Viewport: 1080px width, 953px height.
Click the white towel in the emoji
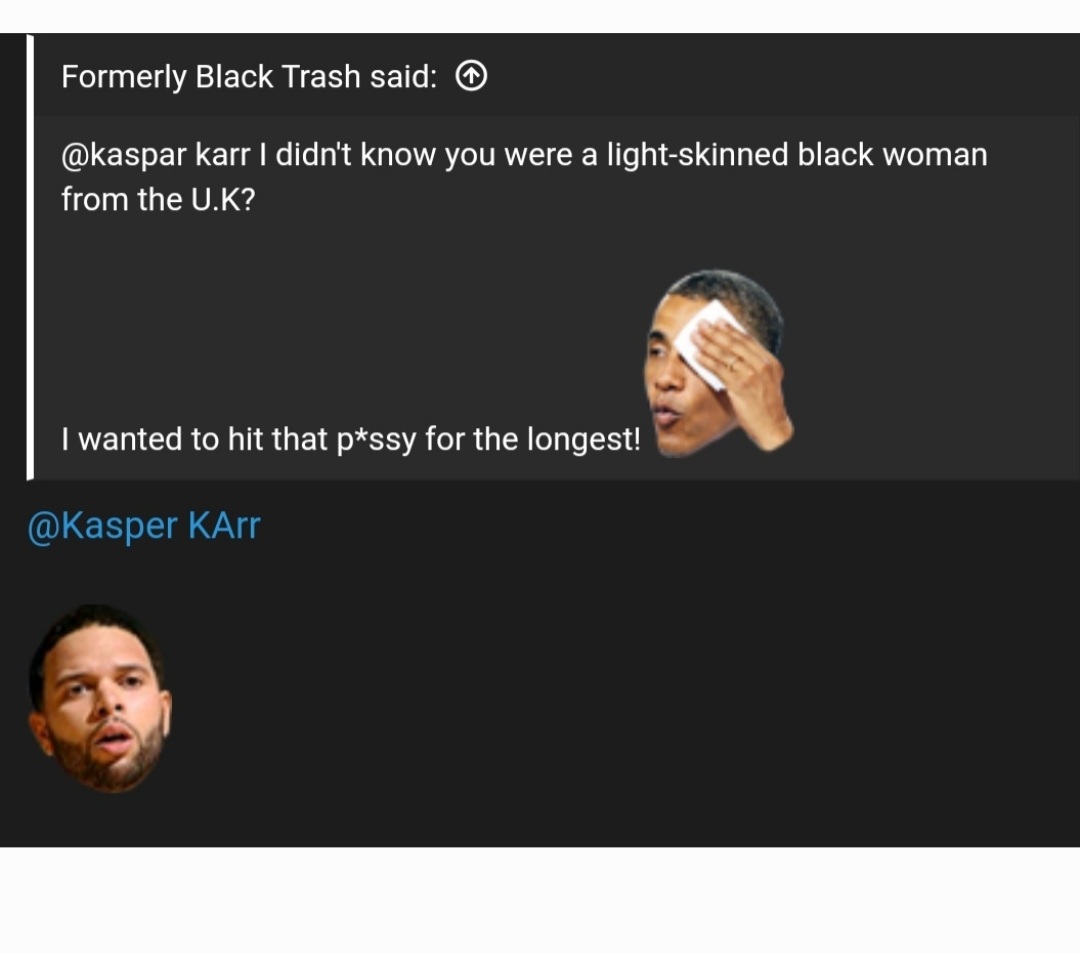tap(709, 339)
